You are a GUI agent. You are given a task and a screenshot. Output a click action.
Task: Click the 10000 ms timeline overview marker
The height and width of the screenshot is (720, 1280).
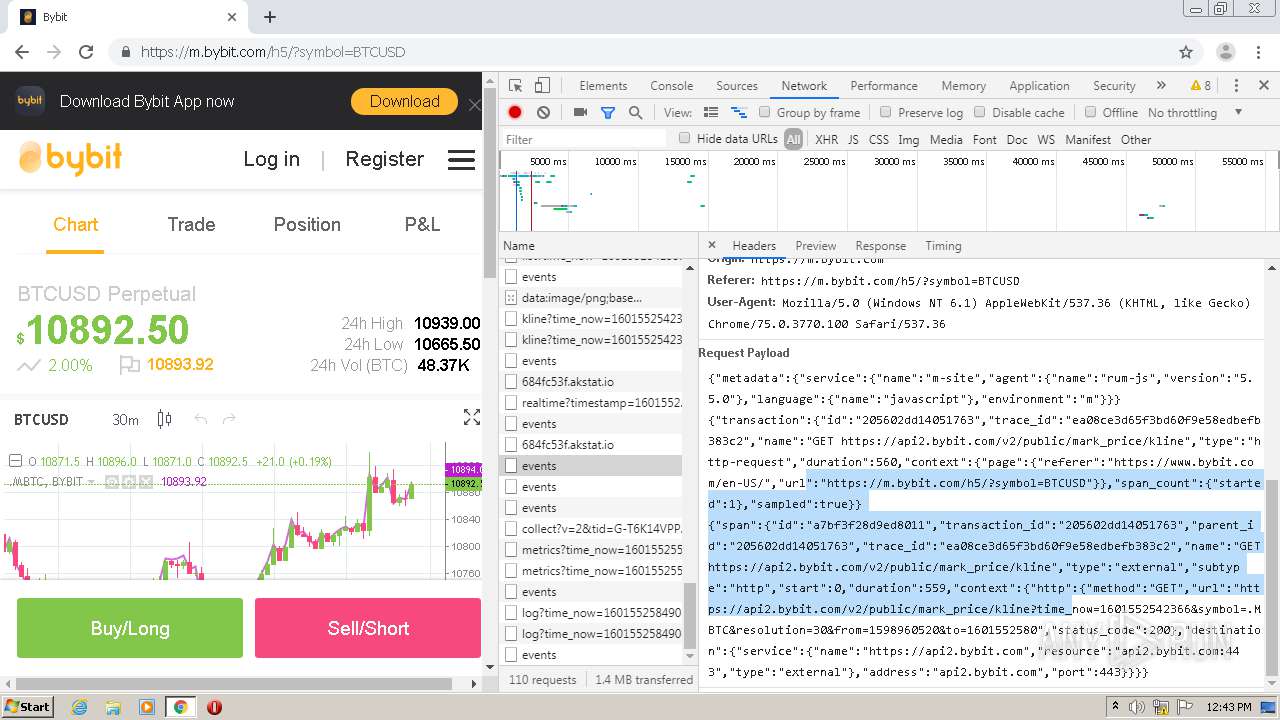pyautogui.click(x=616, y=161)
